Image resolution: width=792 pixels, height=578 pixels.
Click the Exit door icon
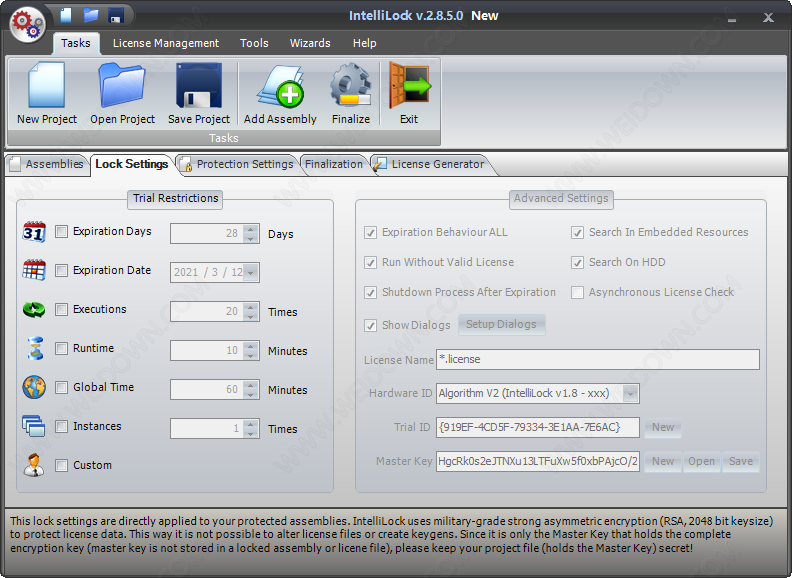[x=409, y=85]
